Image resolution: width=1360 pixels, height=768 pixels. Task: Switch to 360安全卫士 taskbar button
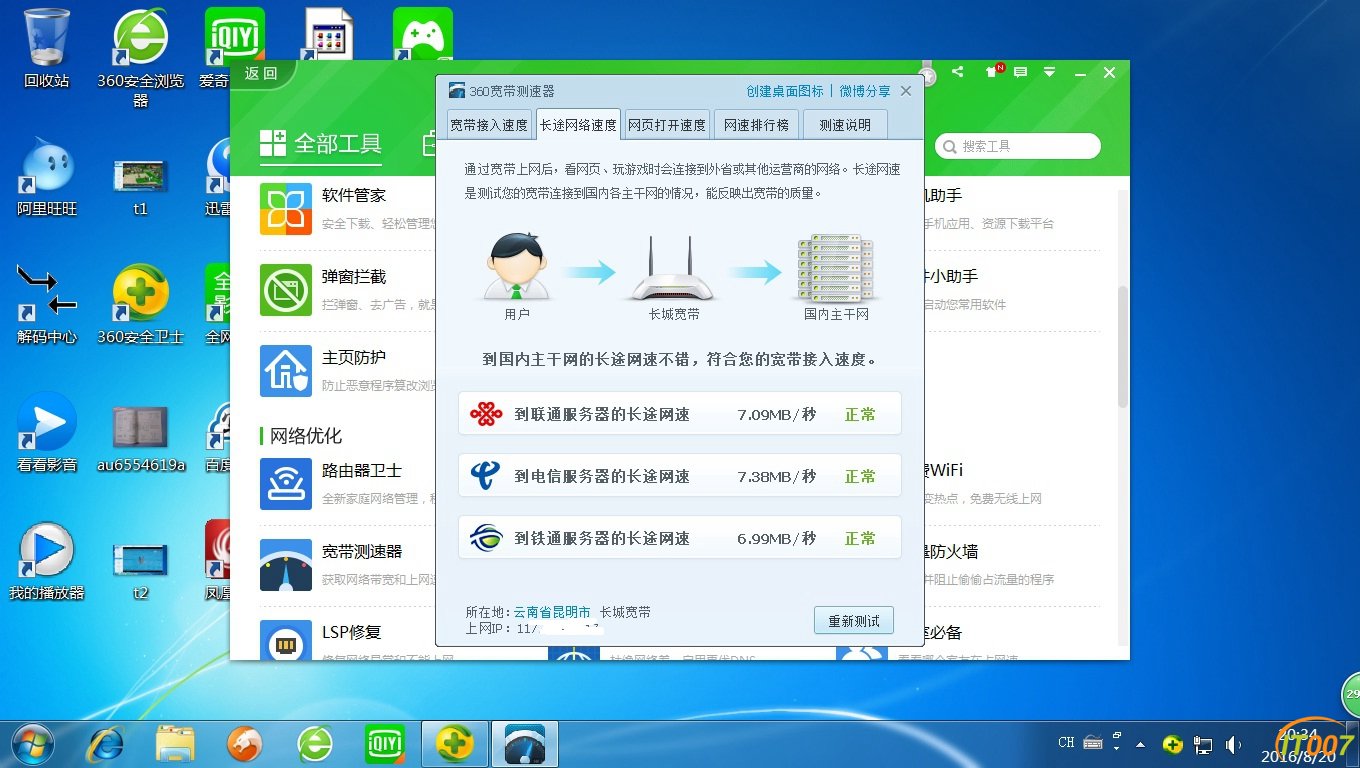[454, 744]
